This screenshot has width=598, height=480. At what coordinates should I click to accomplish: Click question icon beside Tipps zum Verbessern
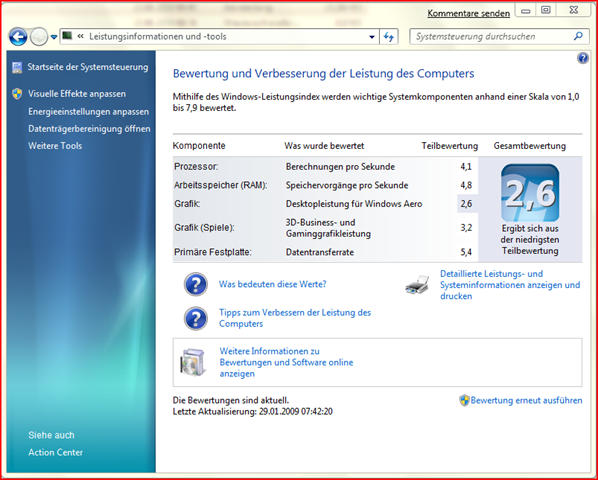(196, 318)
